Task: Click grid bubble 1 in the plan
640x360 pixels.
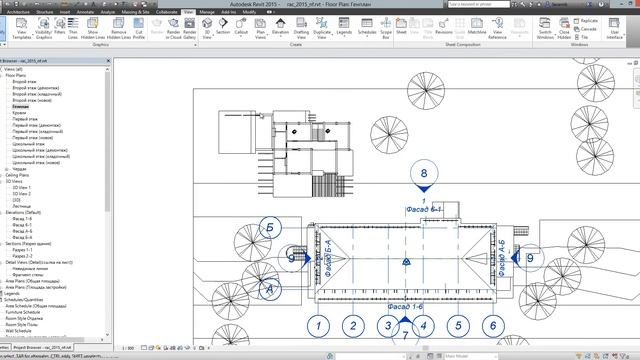Action: click(318, 326)
